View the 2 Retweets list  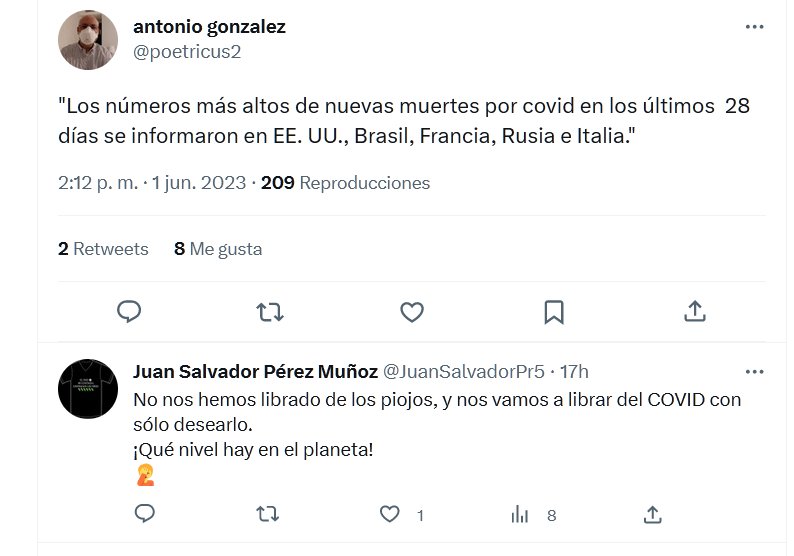tap(103, 249)
